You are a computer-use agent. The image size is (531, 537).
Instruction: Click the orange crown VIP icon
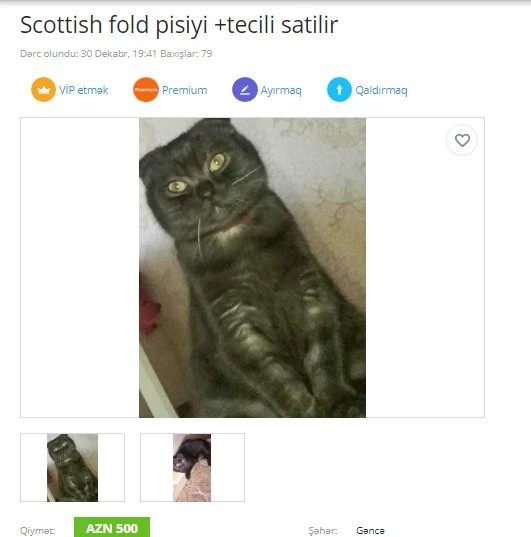[43, 90]
